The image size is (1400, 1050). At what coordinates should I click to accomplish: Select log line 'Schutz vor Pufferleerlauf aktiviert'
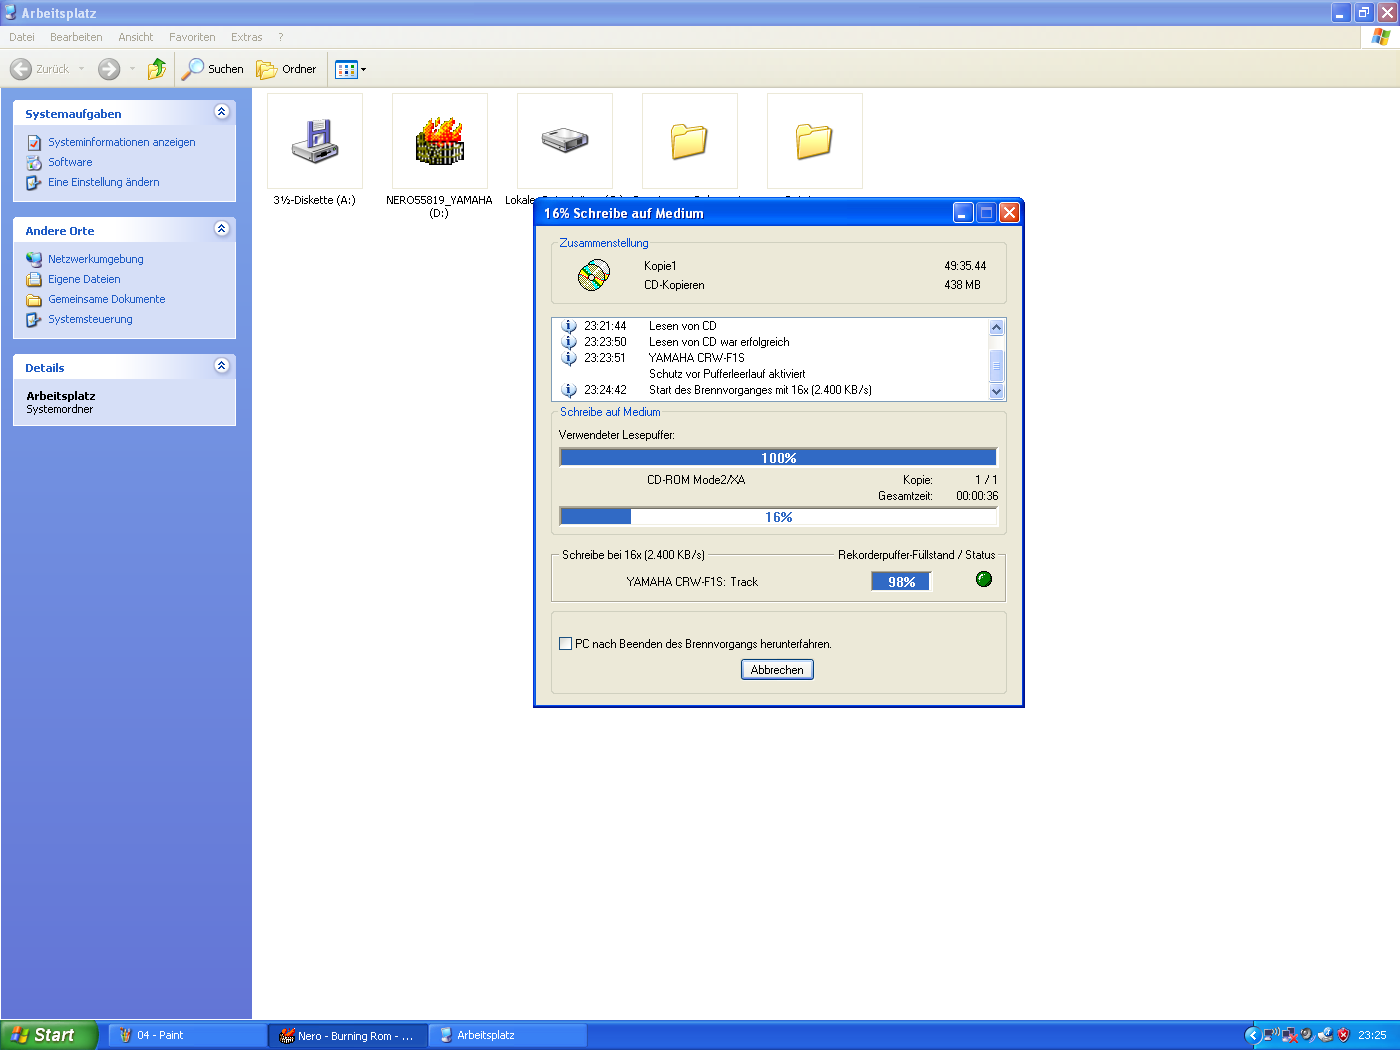coord(727,374)
